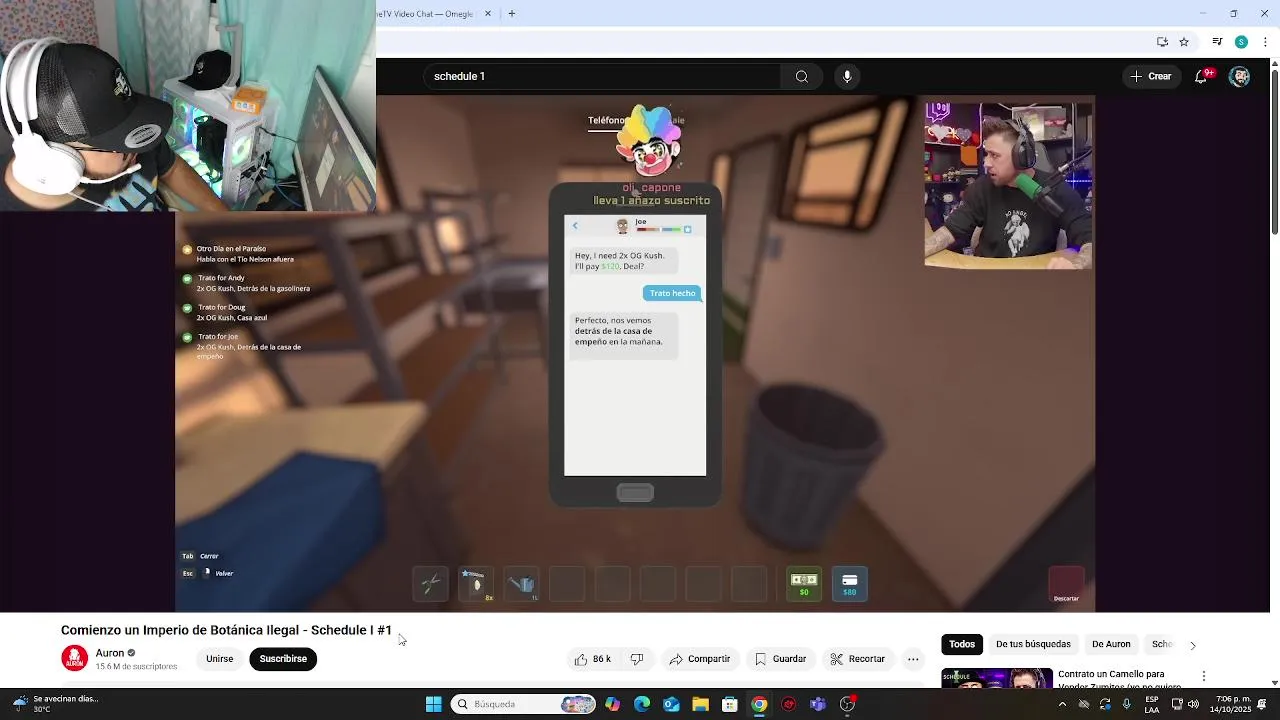Click the in-video phone home button

pos(635,492)
